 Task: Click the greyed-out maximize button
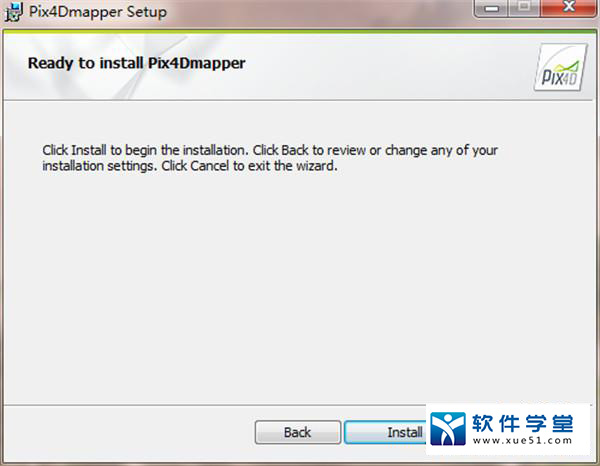coord(524,8)
